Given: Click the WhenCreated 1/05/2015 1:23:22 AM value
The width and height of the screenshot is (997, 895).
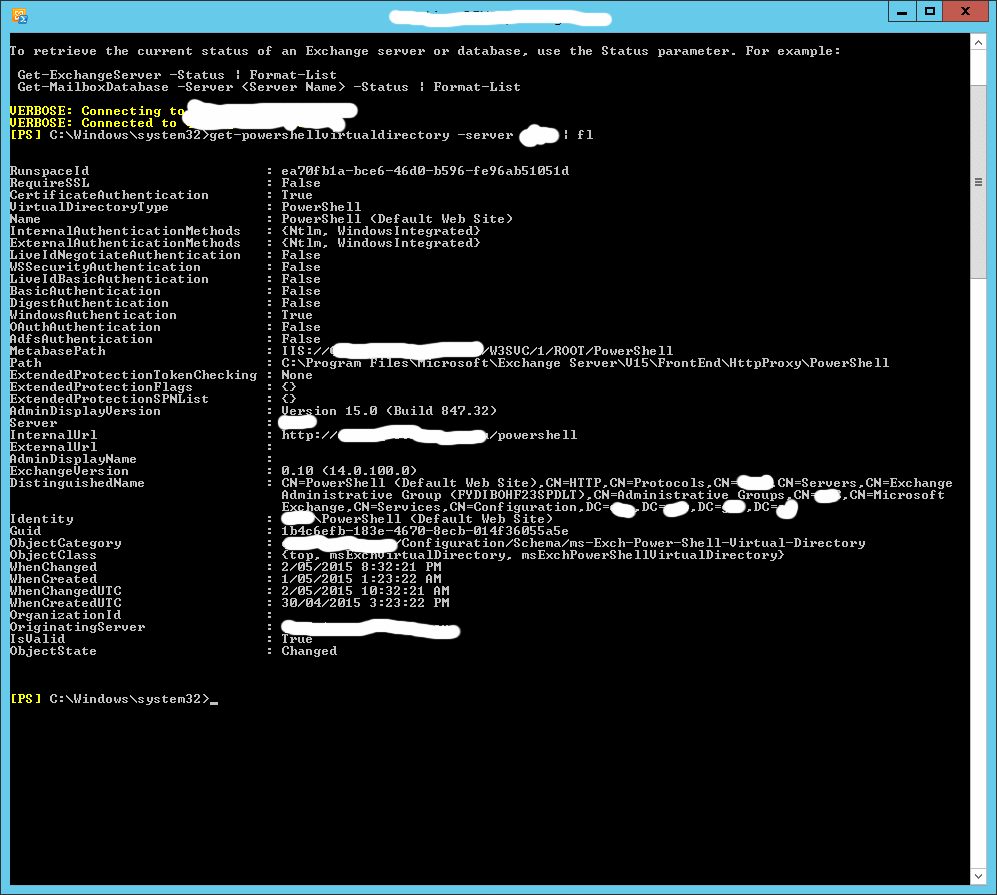Looking at the screenshot, I should [361, 579].
